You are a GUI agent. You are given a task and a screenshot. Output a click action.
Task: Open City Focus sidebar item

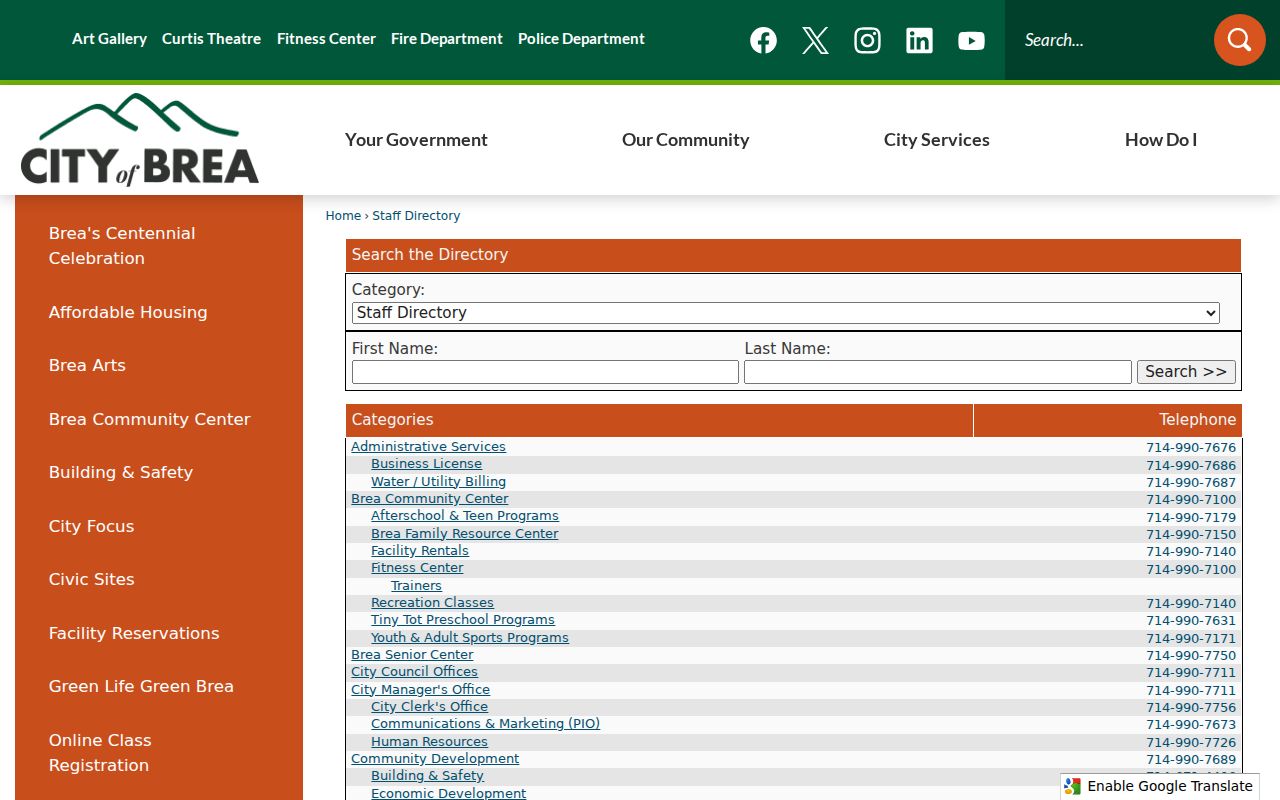tap(91, 526)
